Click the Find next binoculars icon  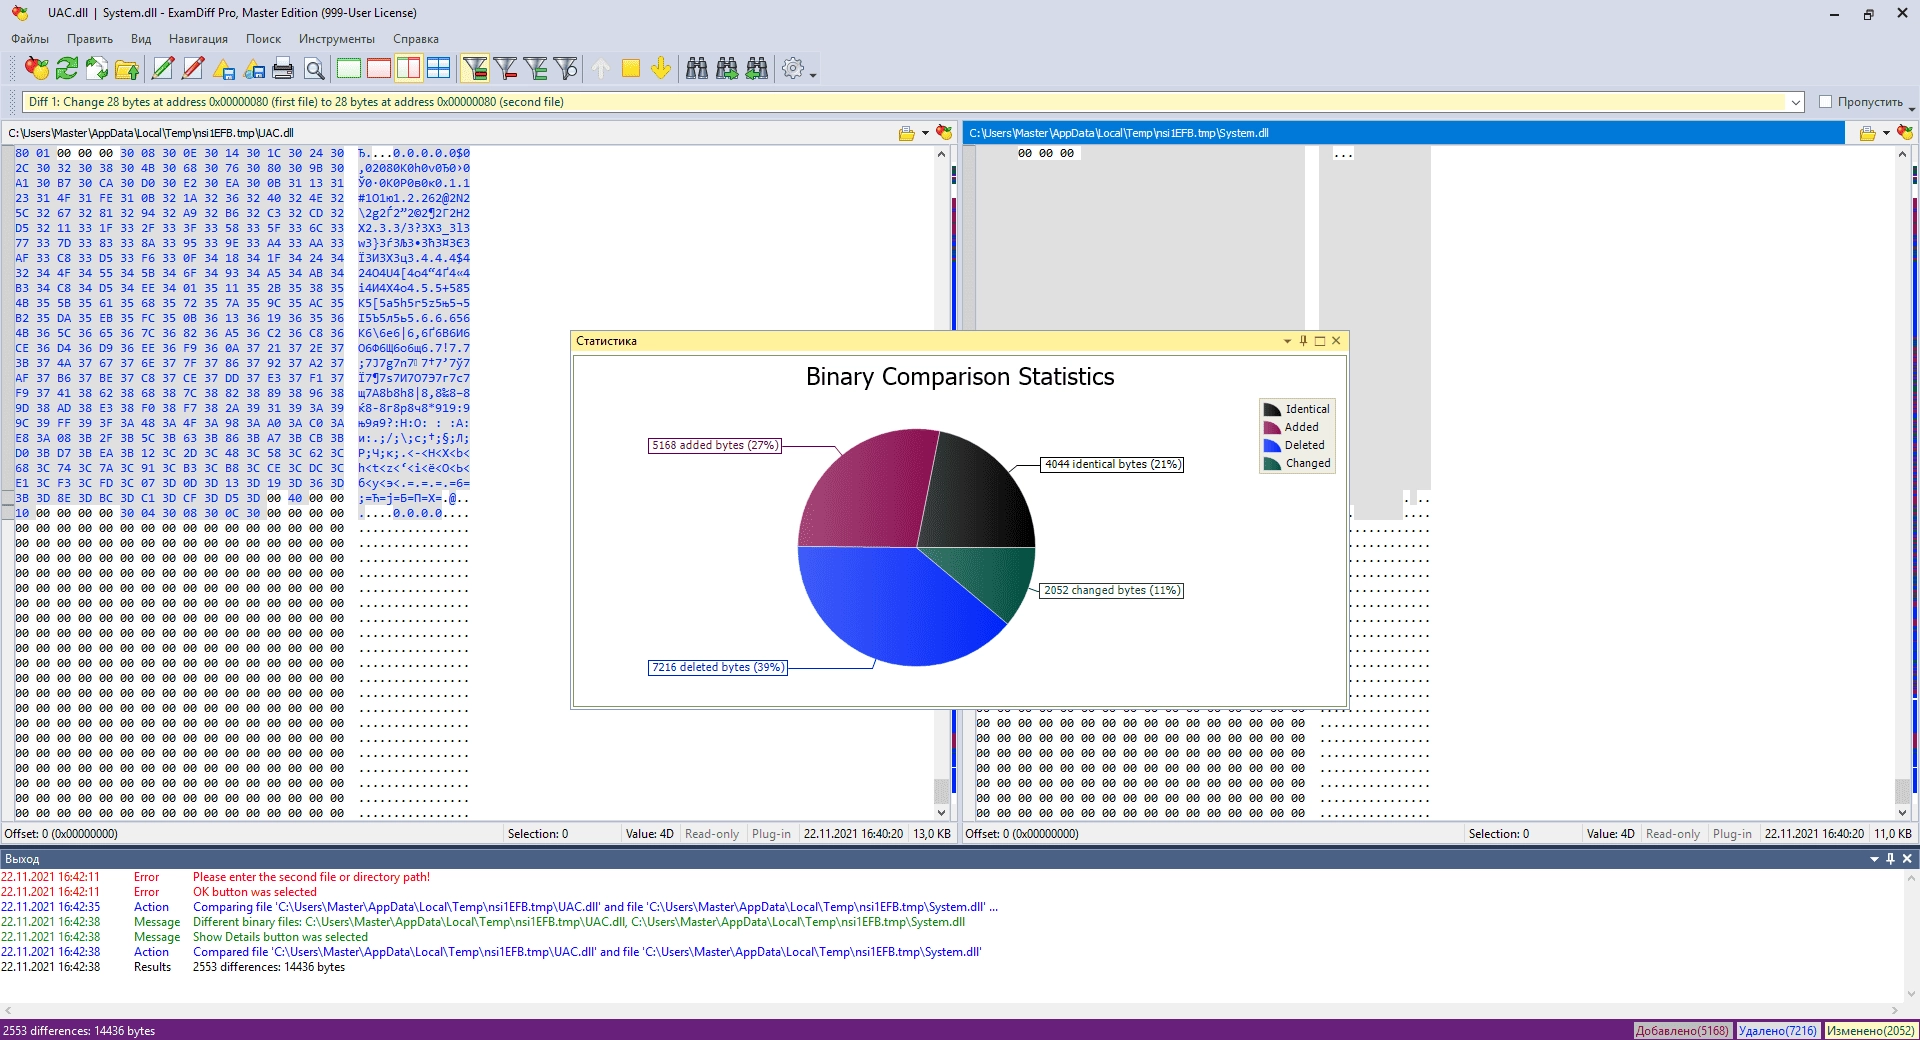[x=727, y=68]
